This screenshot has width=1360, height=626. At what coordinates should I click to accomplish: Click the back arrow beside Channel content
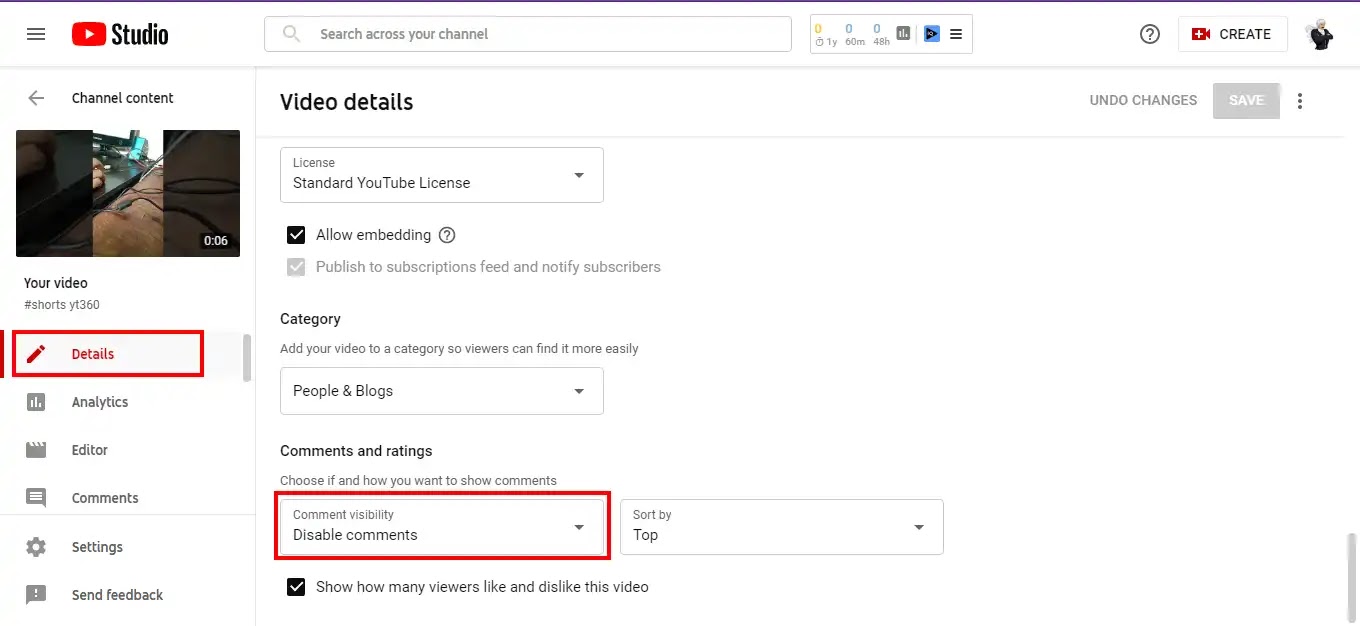pyautogui.click(x=36, y=98)
